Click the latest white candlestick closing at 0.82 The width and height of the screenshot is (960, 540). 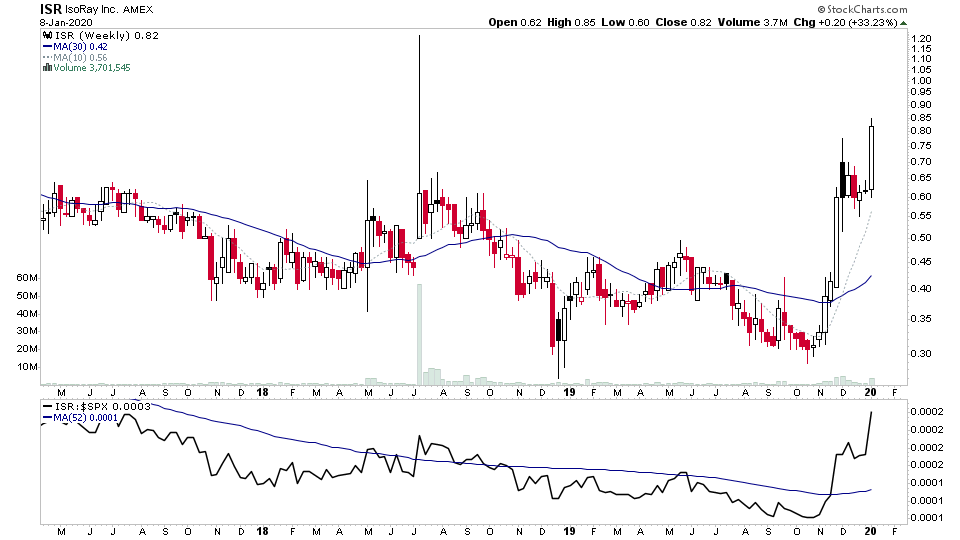click(x=871, y=157)
